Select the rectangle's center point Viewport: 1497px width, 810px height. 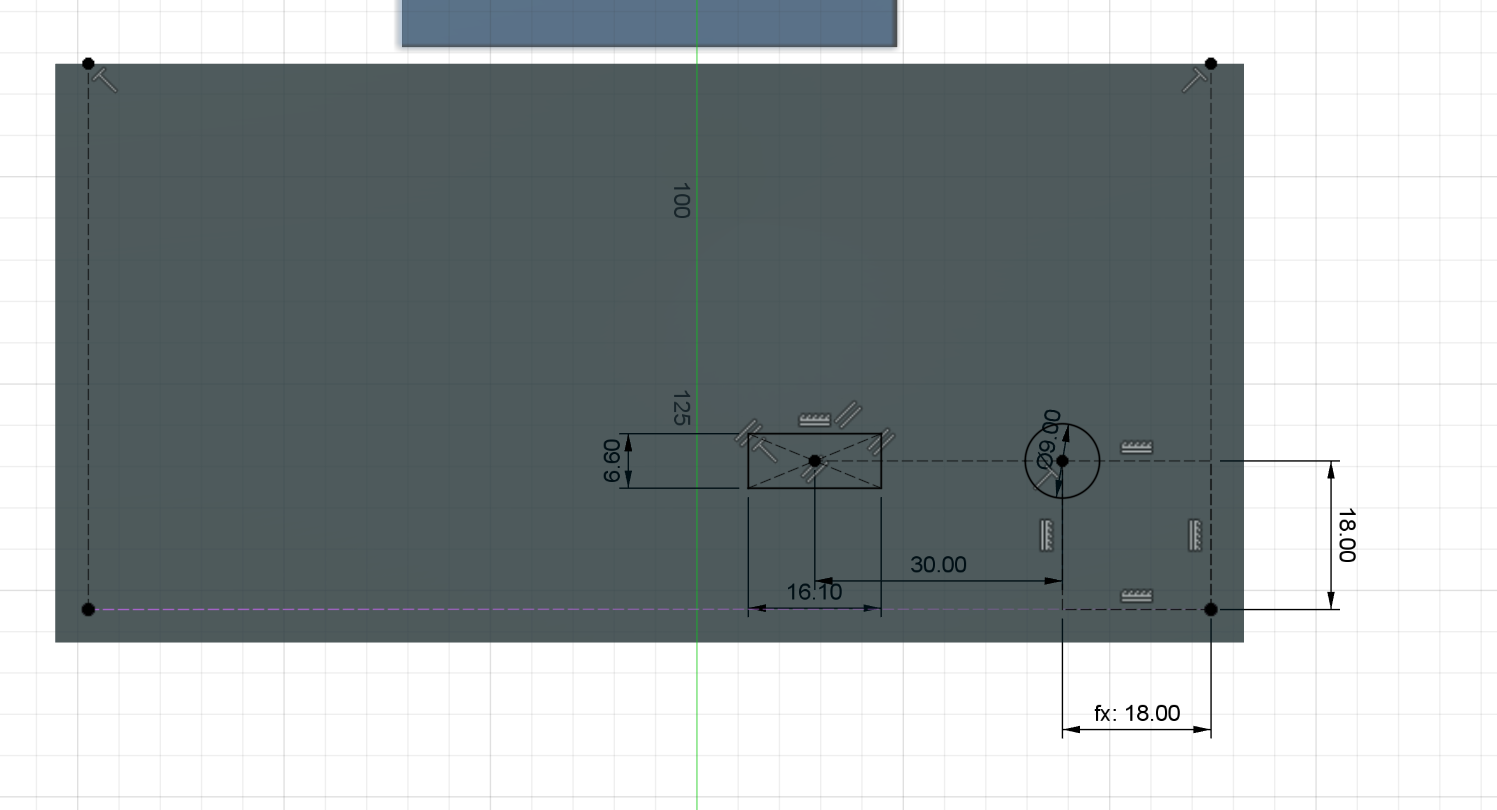(815, 461)
